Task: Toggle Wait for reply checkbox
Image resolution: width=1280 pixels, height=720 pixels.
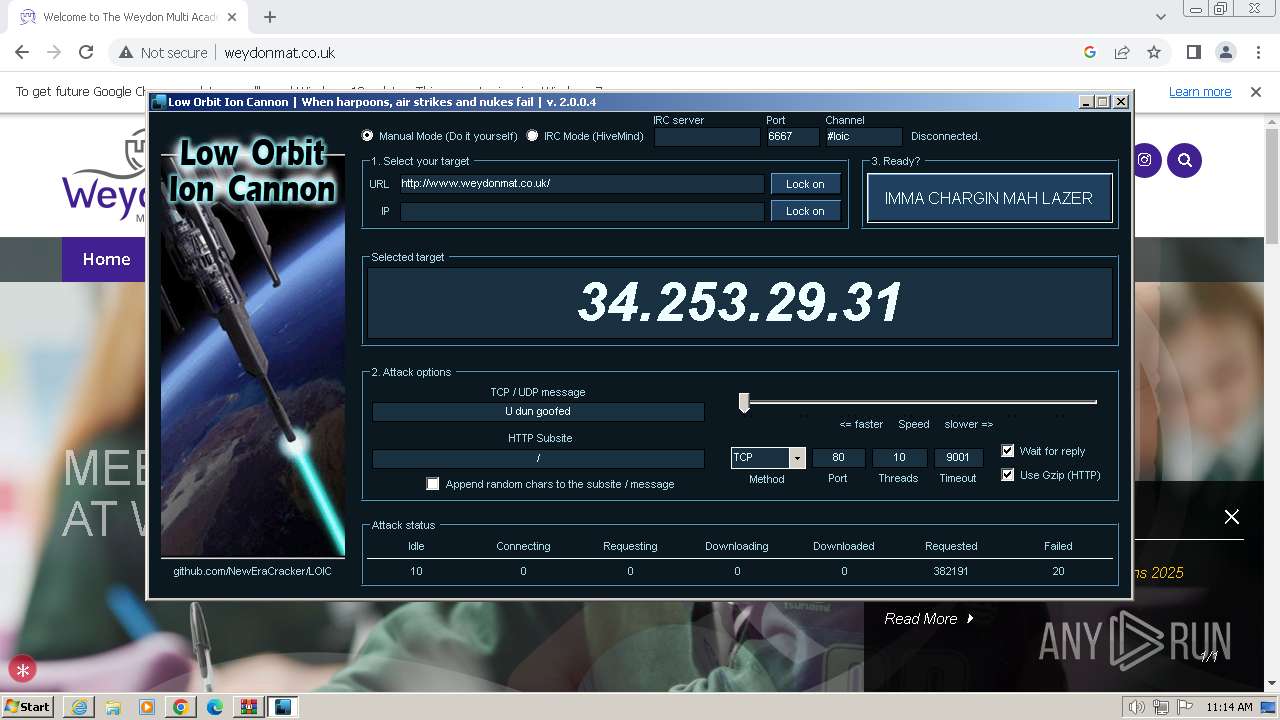Action: pos(1008,451)
